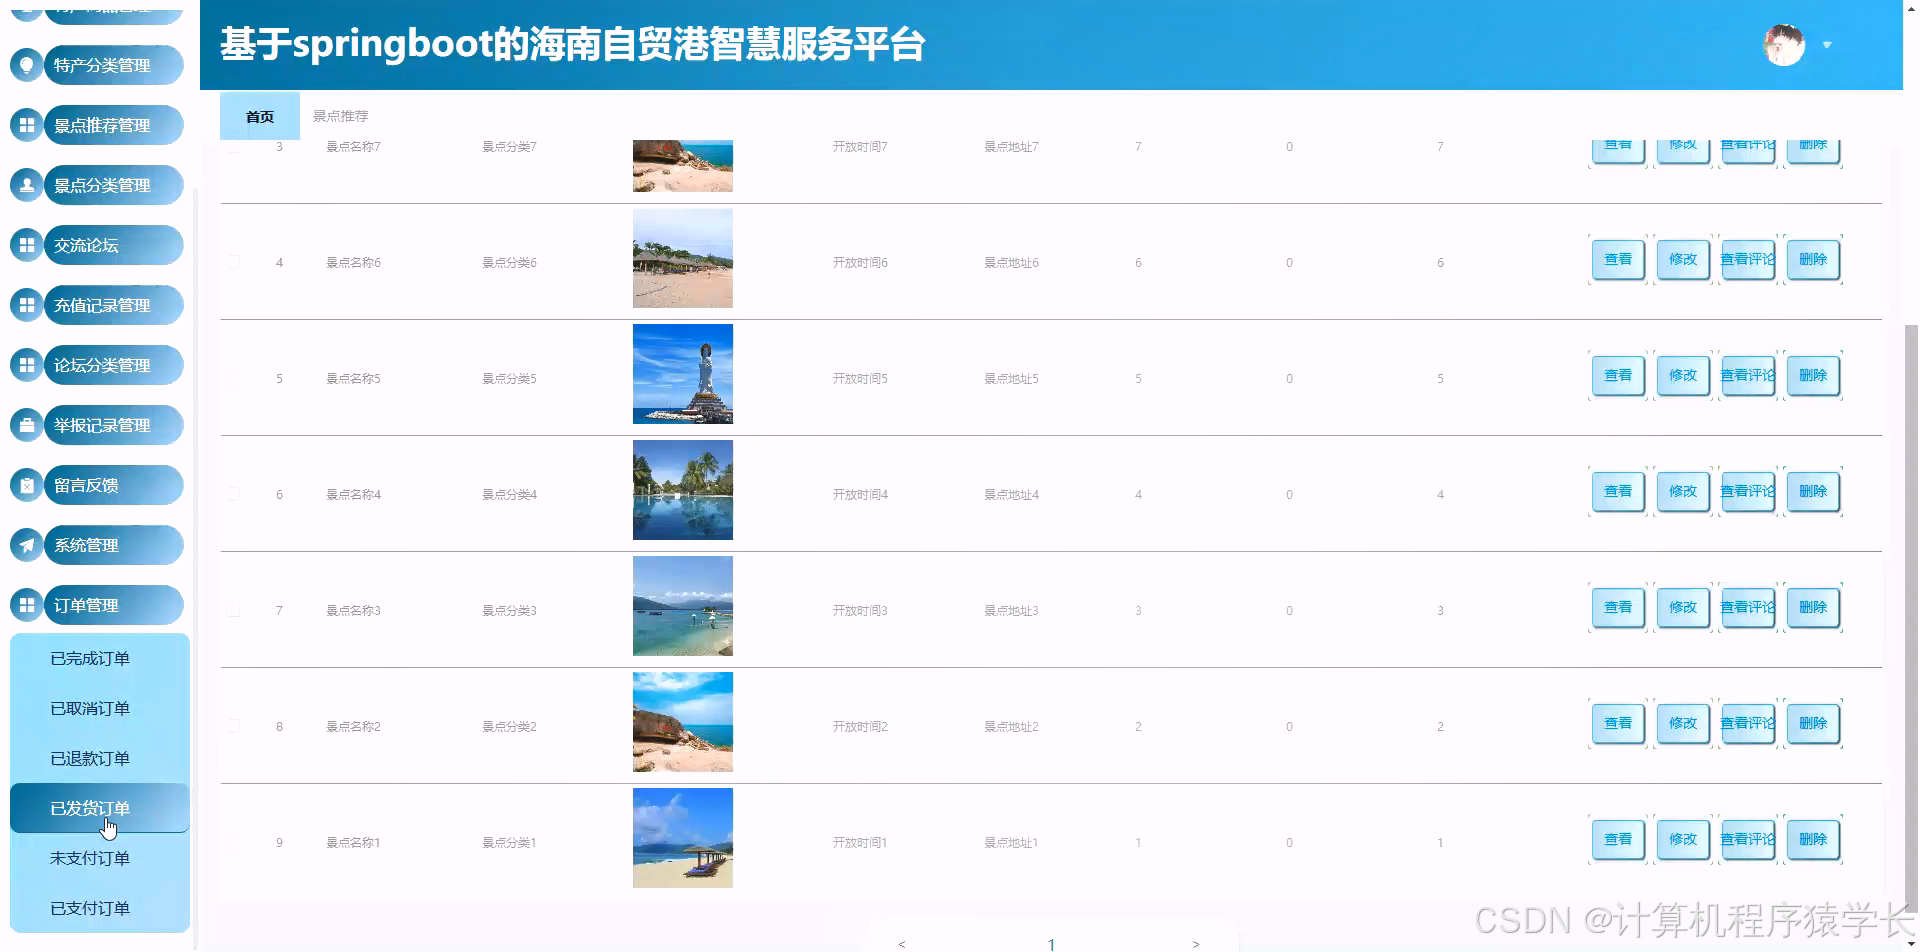1920x952 pixels.
Task: Click the user avatar in header
Action: pyautogui.click(x=1784, y=45)
